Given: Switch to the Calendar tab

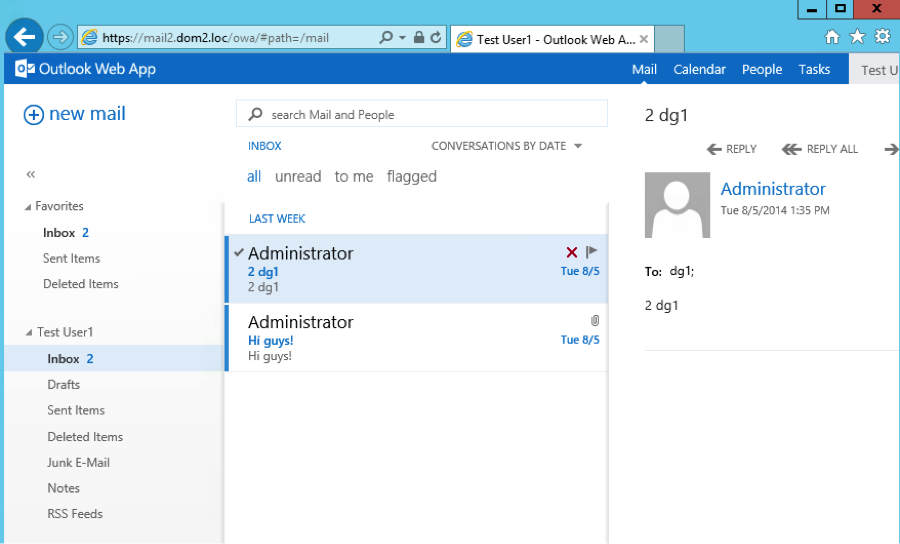Looking at the screenshot, I should (699, 70).
